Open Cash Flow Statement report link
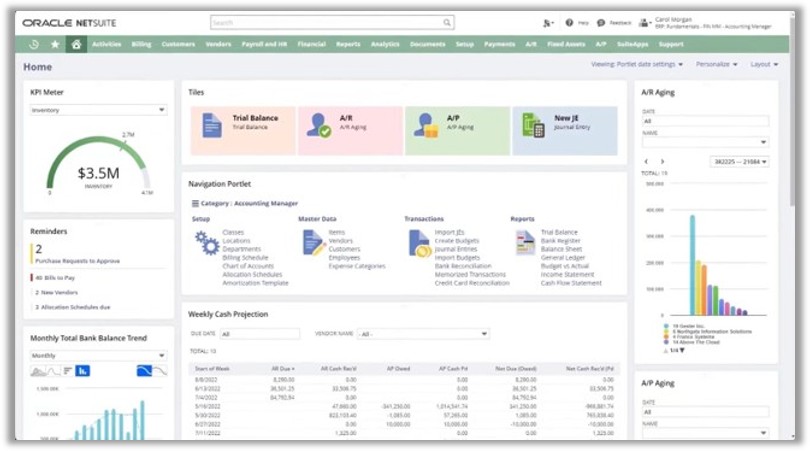 (x=571, y=283)
